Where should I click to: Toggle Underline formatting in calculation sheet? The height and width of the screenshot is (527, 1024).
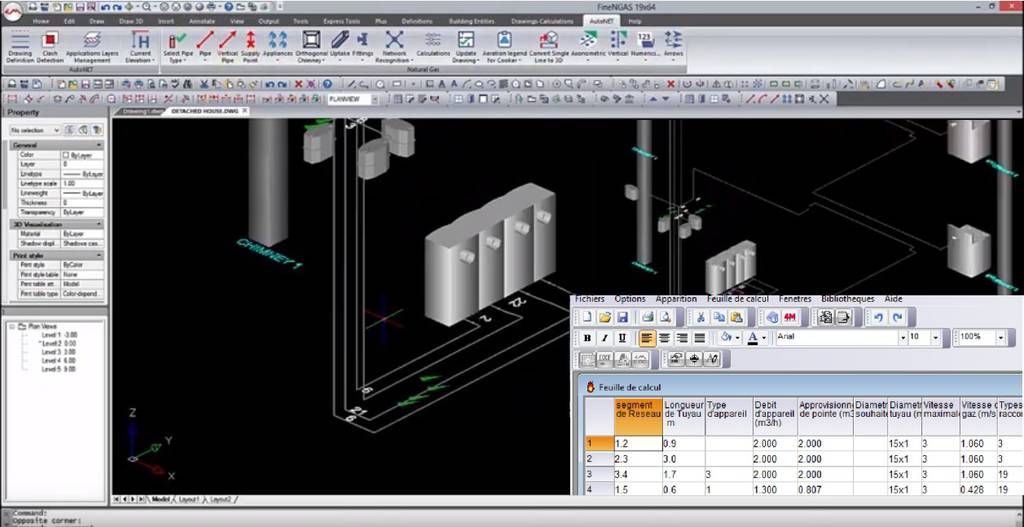[622, 338]
